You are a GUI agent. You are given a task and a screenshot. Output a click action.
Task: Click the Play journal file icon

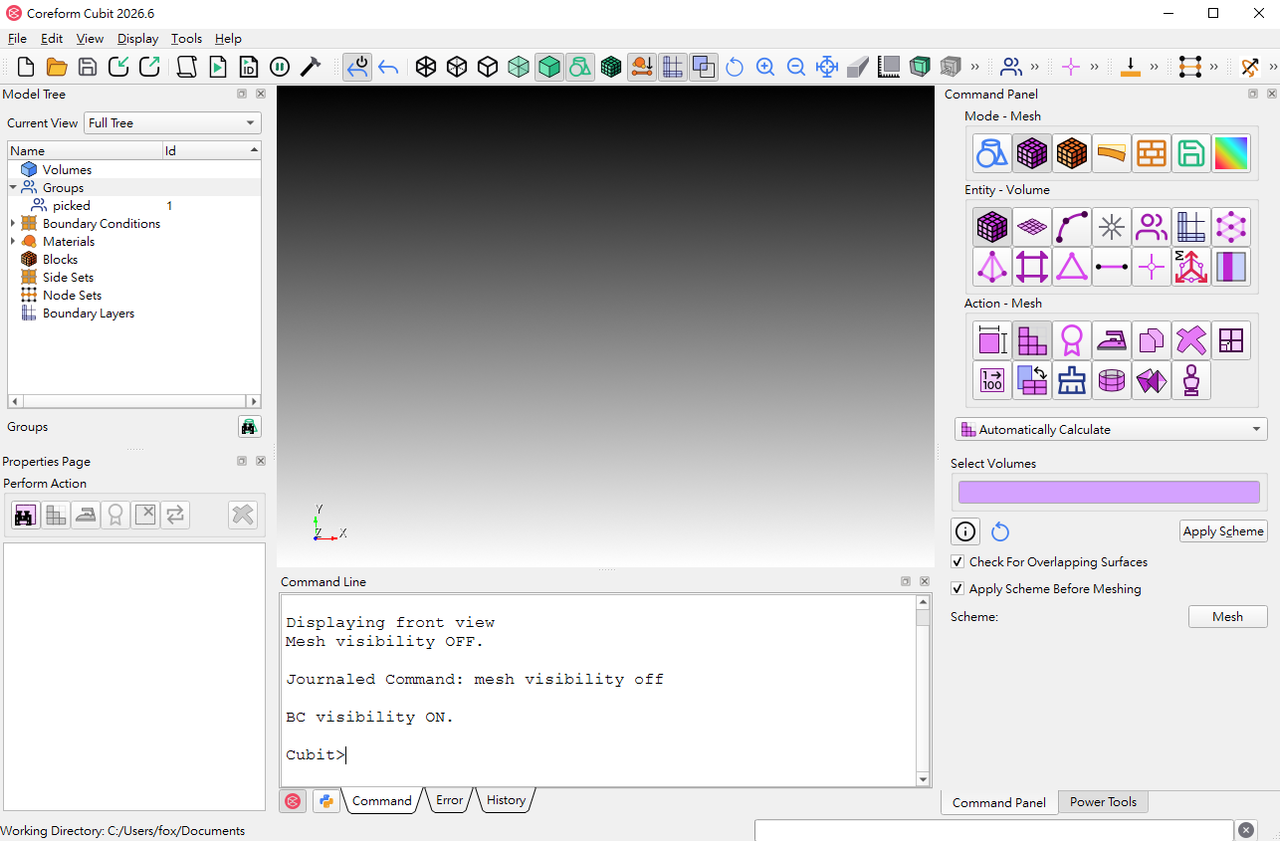(x=218, y=67)
